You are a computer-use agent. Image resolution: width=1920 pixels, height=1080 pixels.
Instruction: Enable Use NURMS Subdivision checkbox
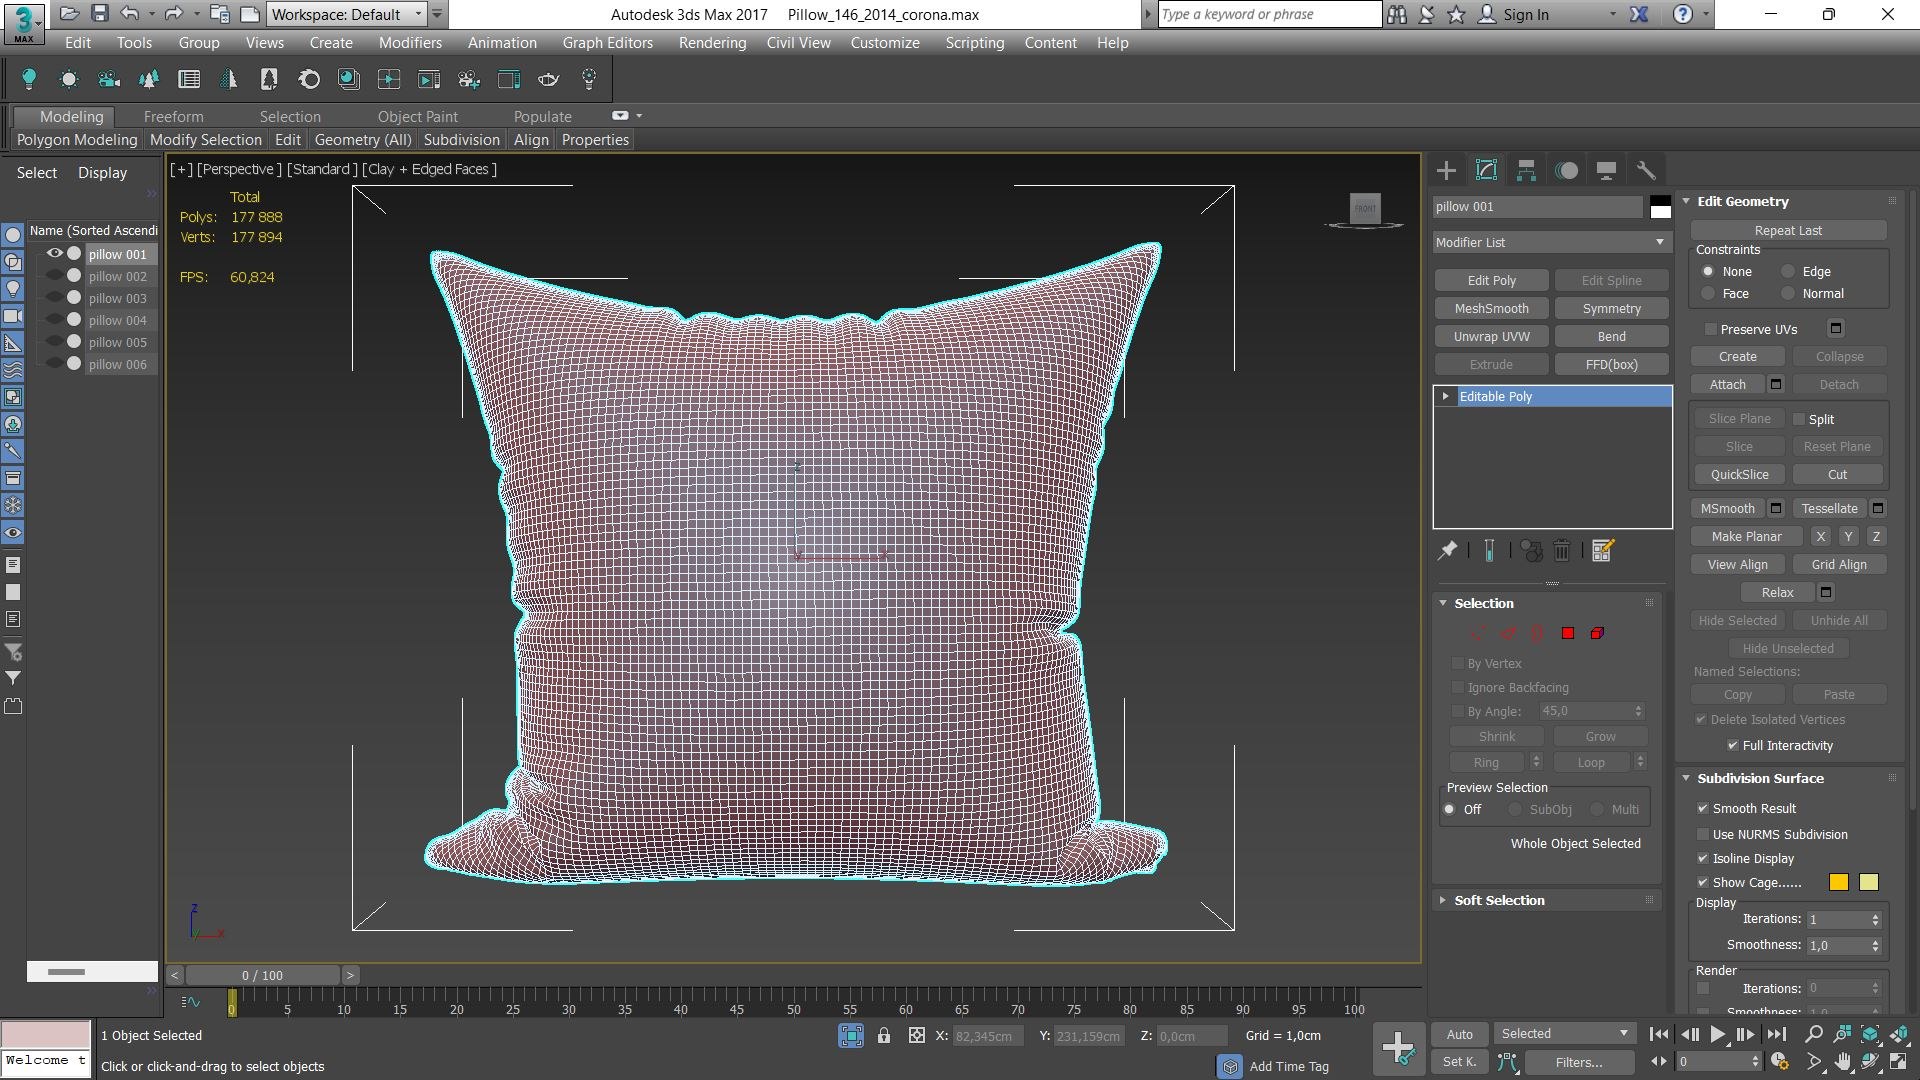tap(1702, 834)
